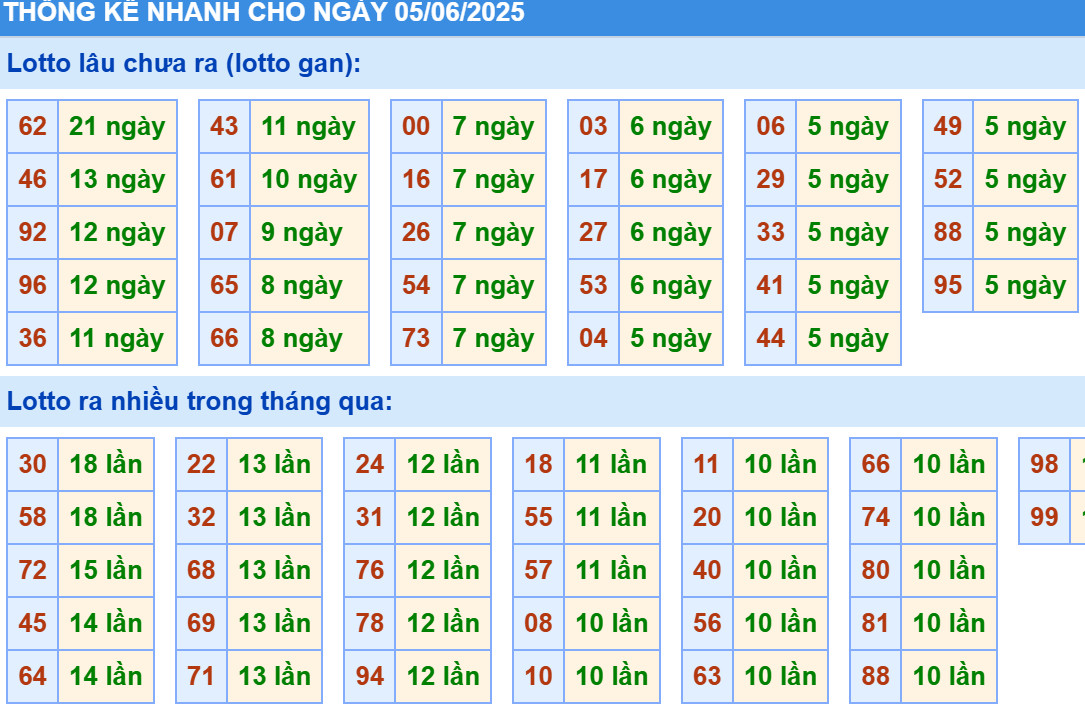Click number 92 in the gan list

coord(31,232)
